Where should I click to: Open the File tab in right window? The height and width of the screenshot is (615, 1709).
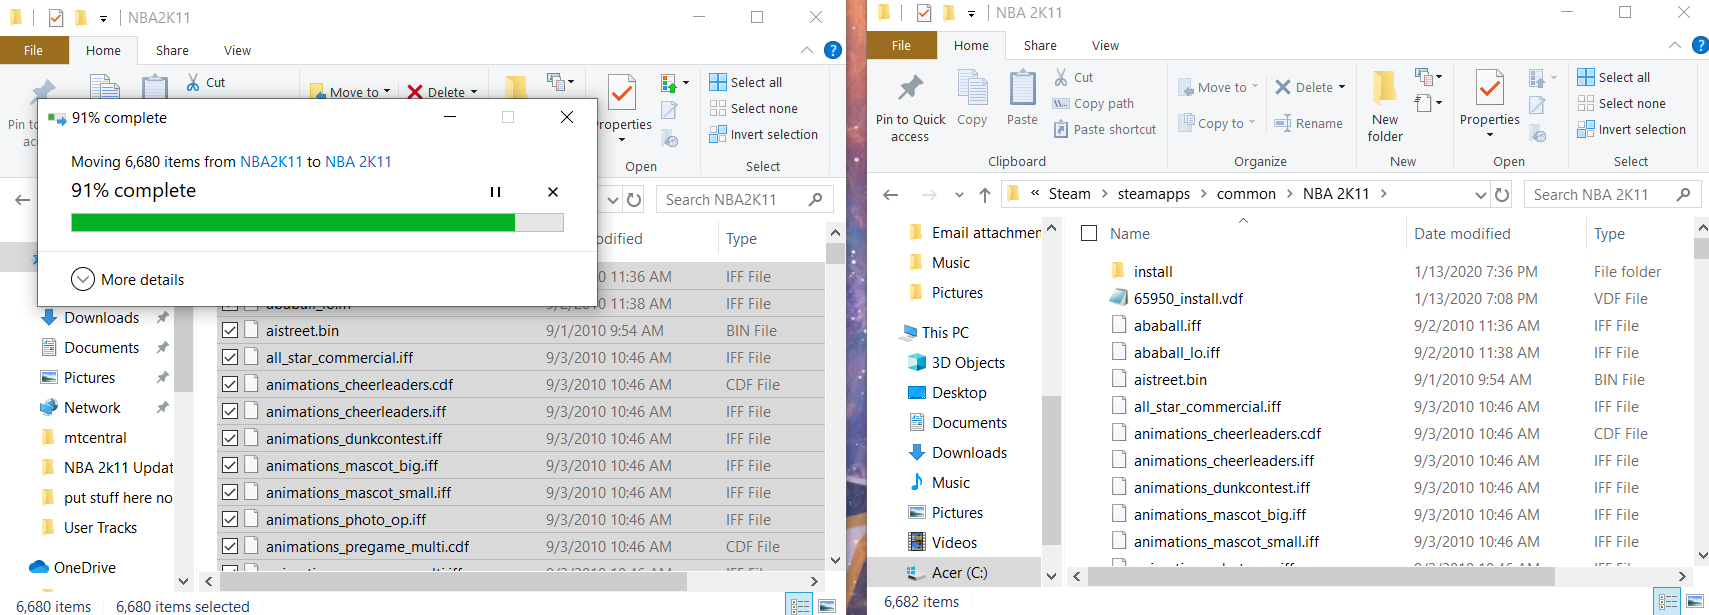click(x=901, y=45)
